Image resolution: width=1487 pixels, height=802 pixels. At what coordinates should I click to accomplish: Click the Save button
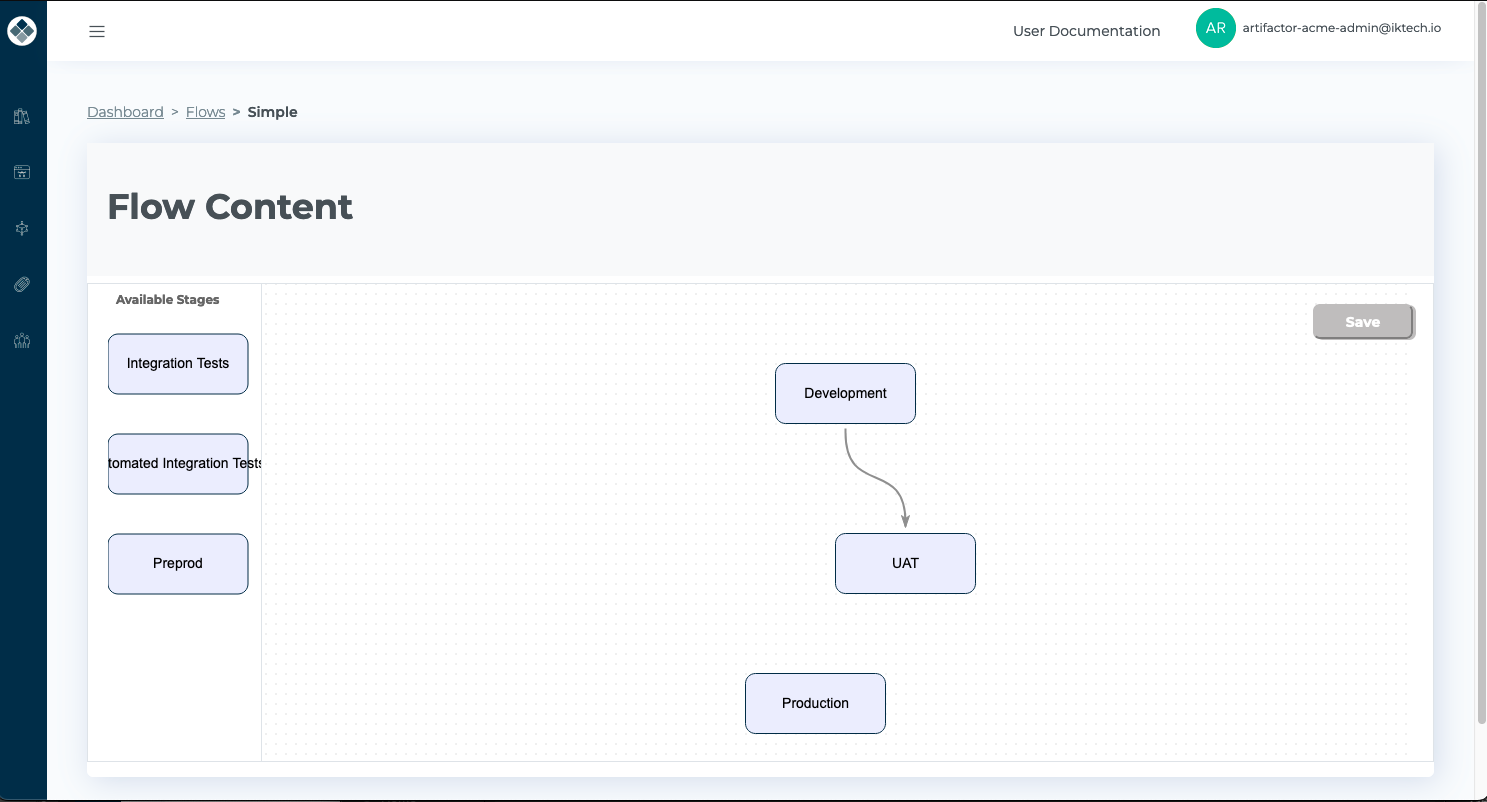tap(1362, 321)
